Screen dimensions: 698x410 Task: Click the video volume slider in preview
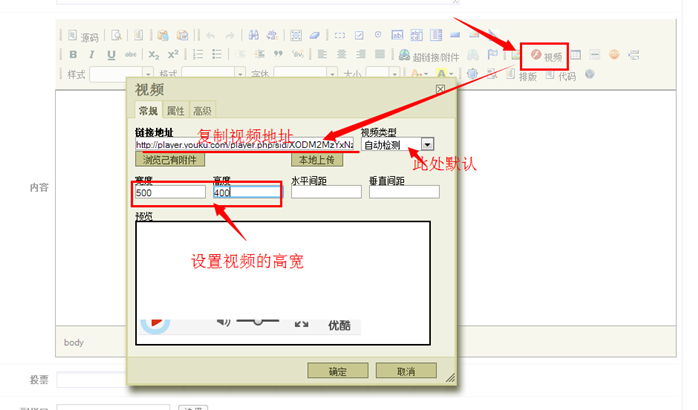[x=256, y=321]
